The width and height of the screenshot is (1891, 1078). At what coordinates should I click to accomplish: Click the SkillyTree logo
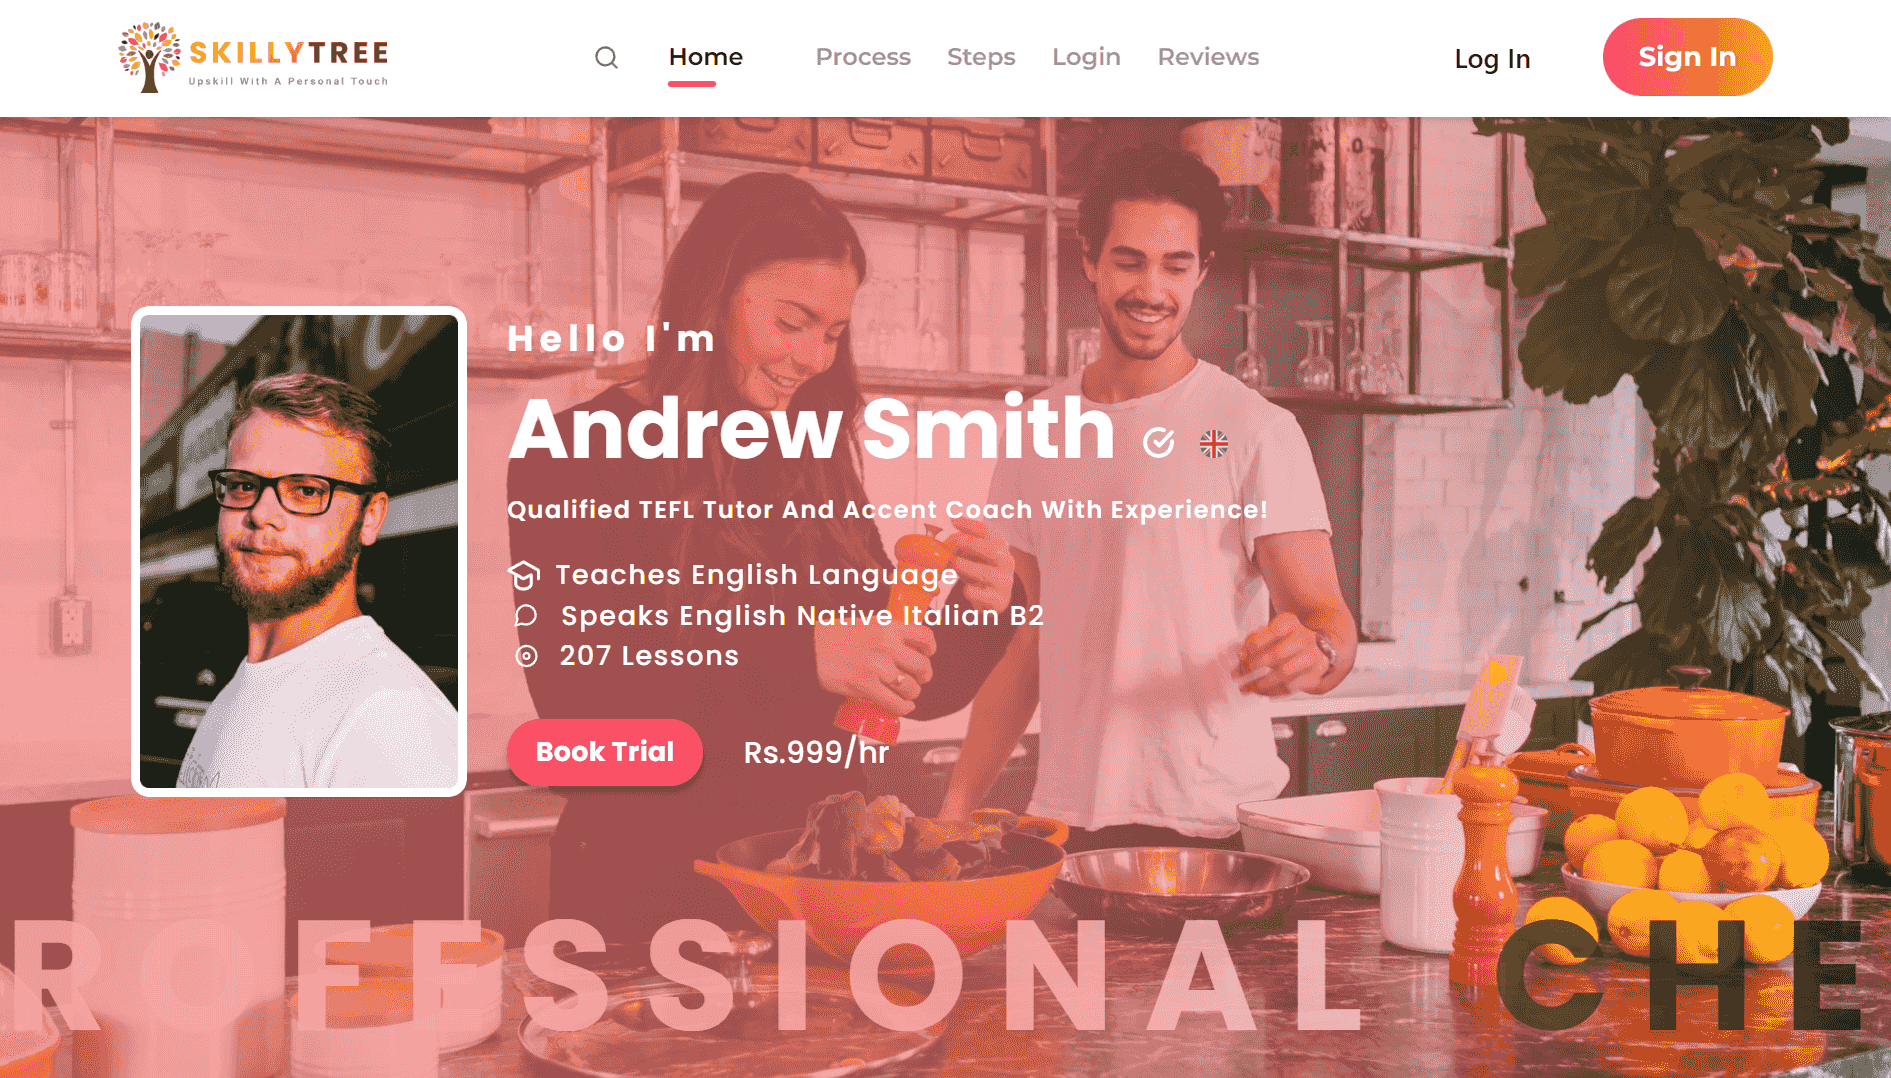(253, 57)
